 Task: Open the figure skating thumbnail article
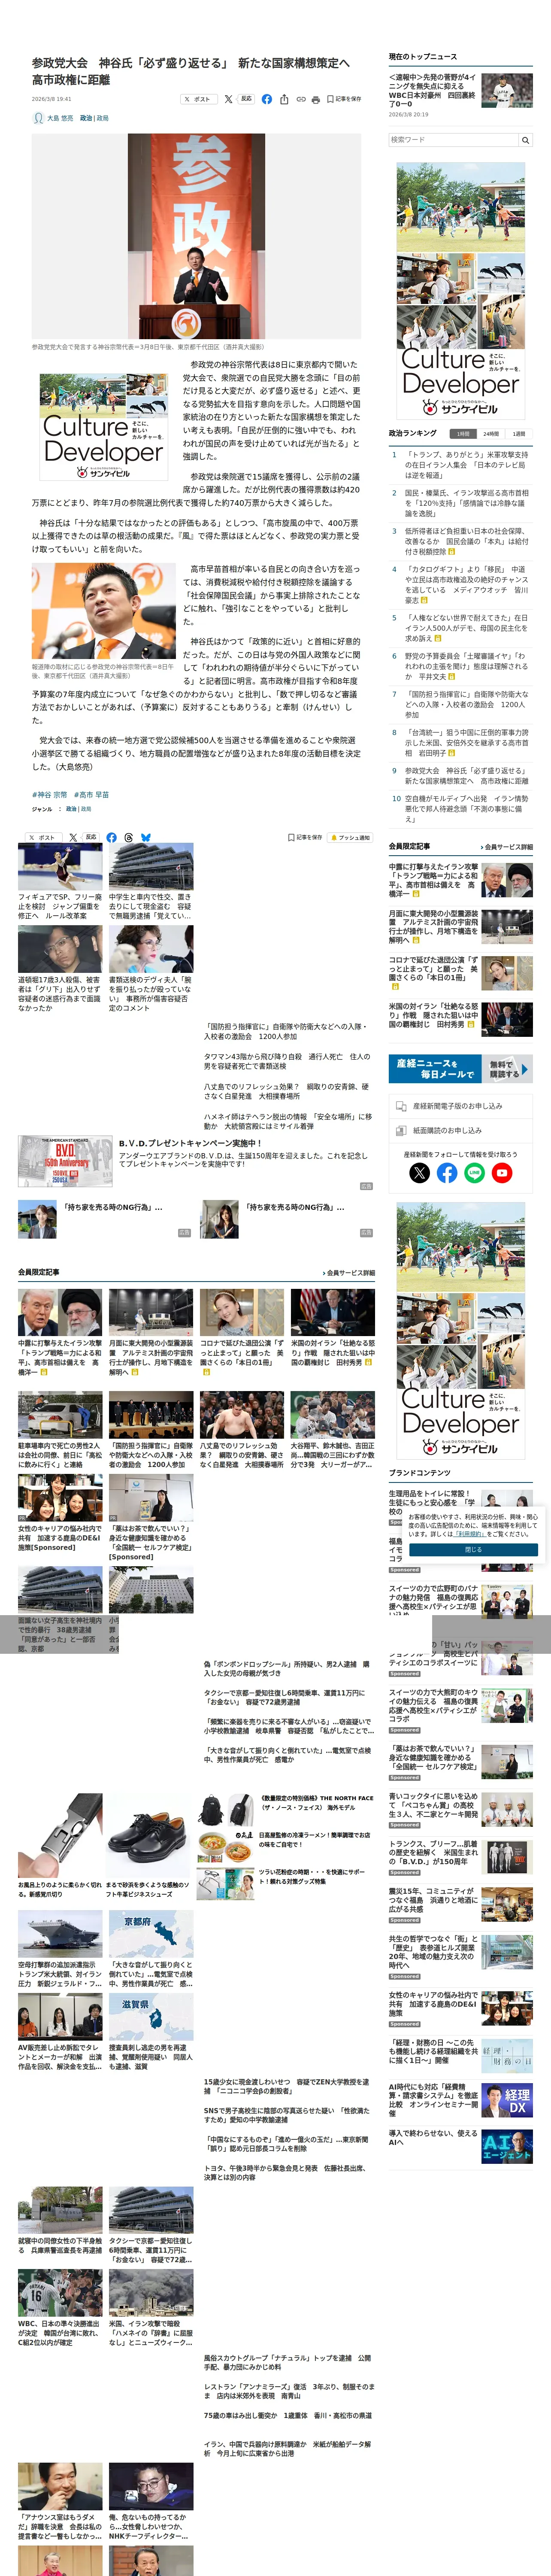(x=60, y=867)
